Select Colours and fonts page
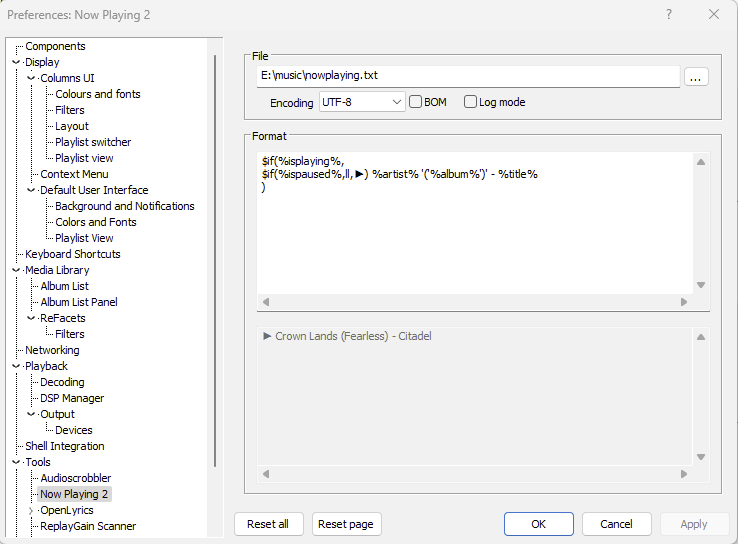Screen dimensions: 738x544 97,94
